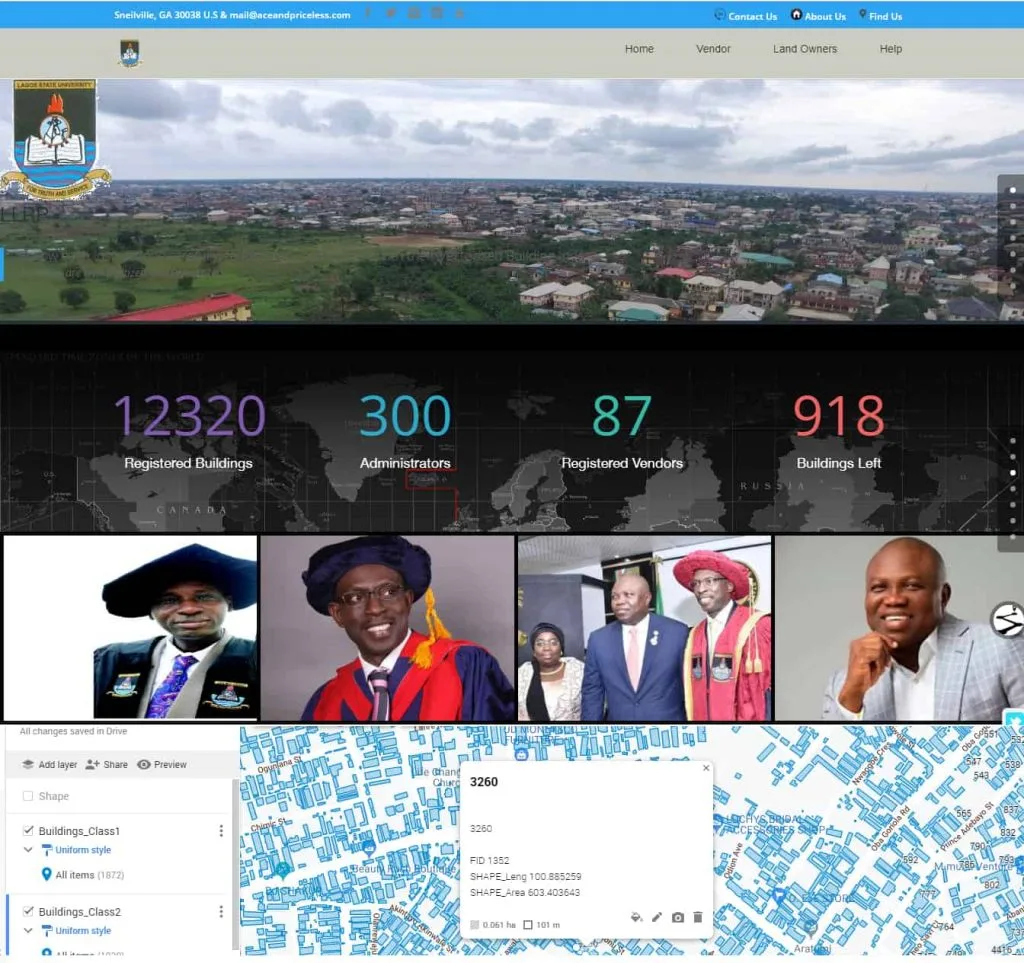1024x963 pixels.
Task: Click the Buildings_Class1 layer name
Action: (x=79, y=830)
